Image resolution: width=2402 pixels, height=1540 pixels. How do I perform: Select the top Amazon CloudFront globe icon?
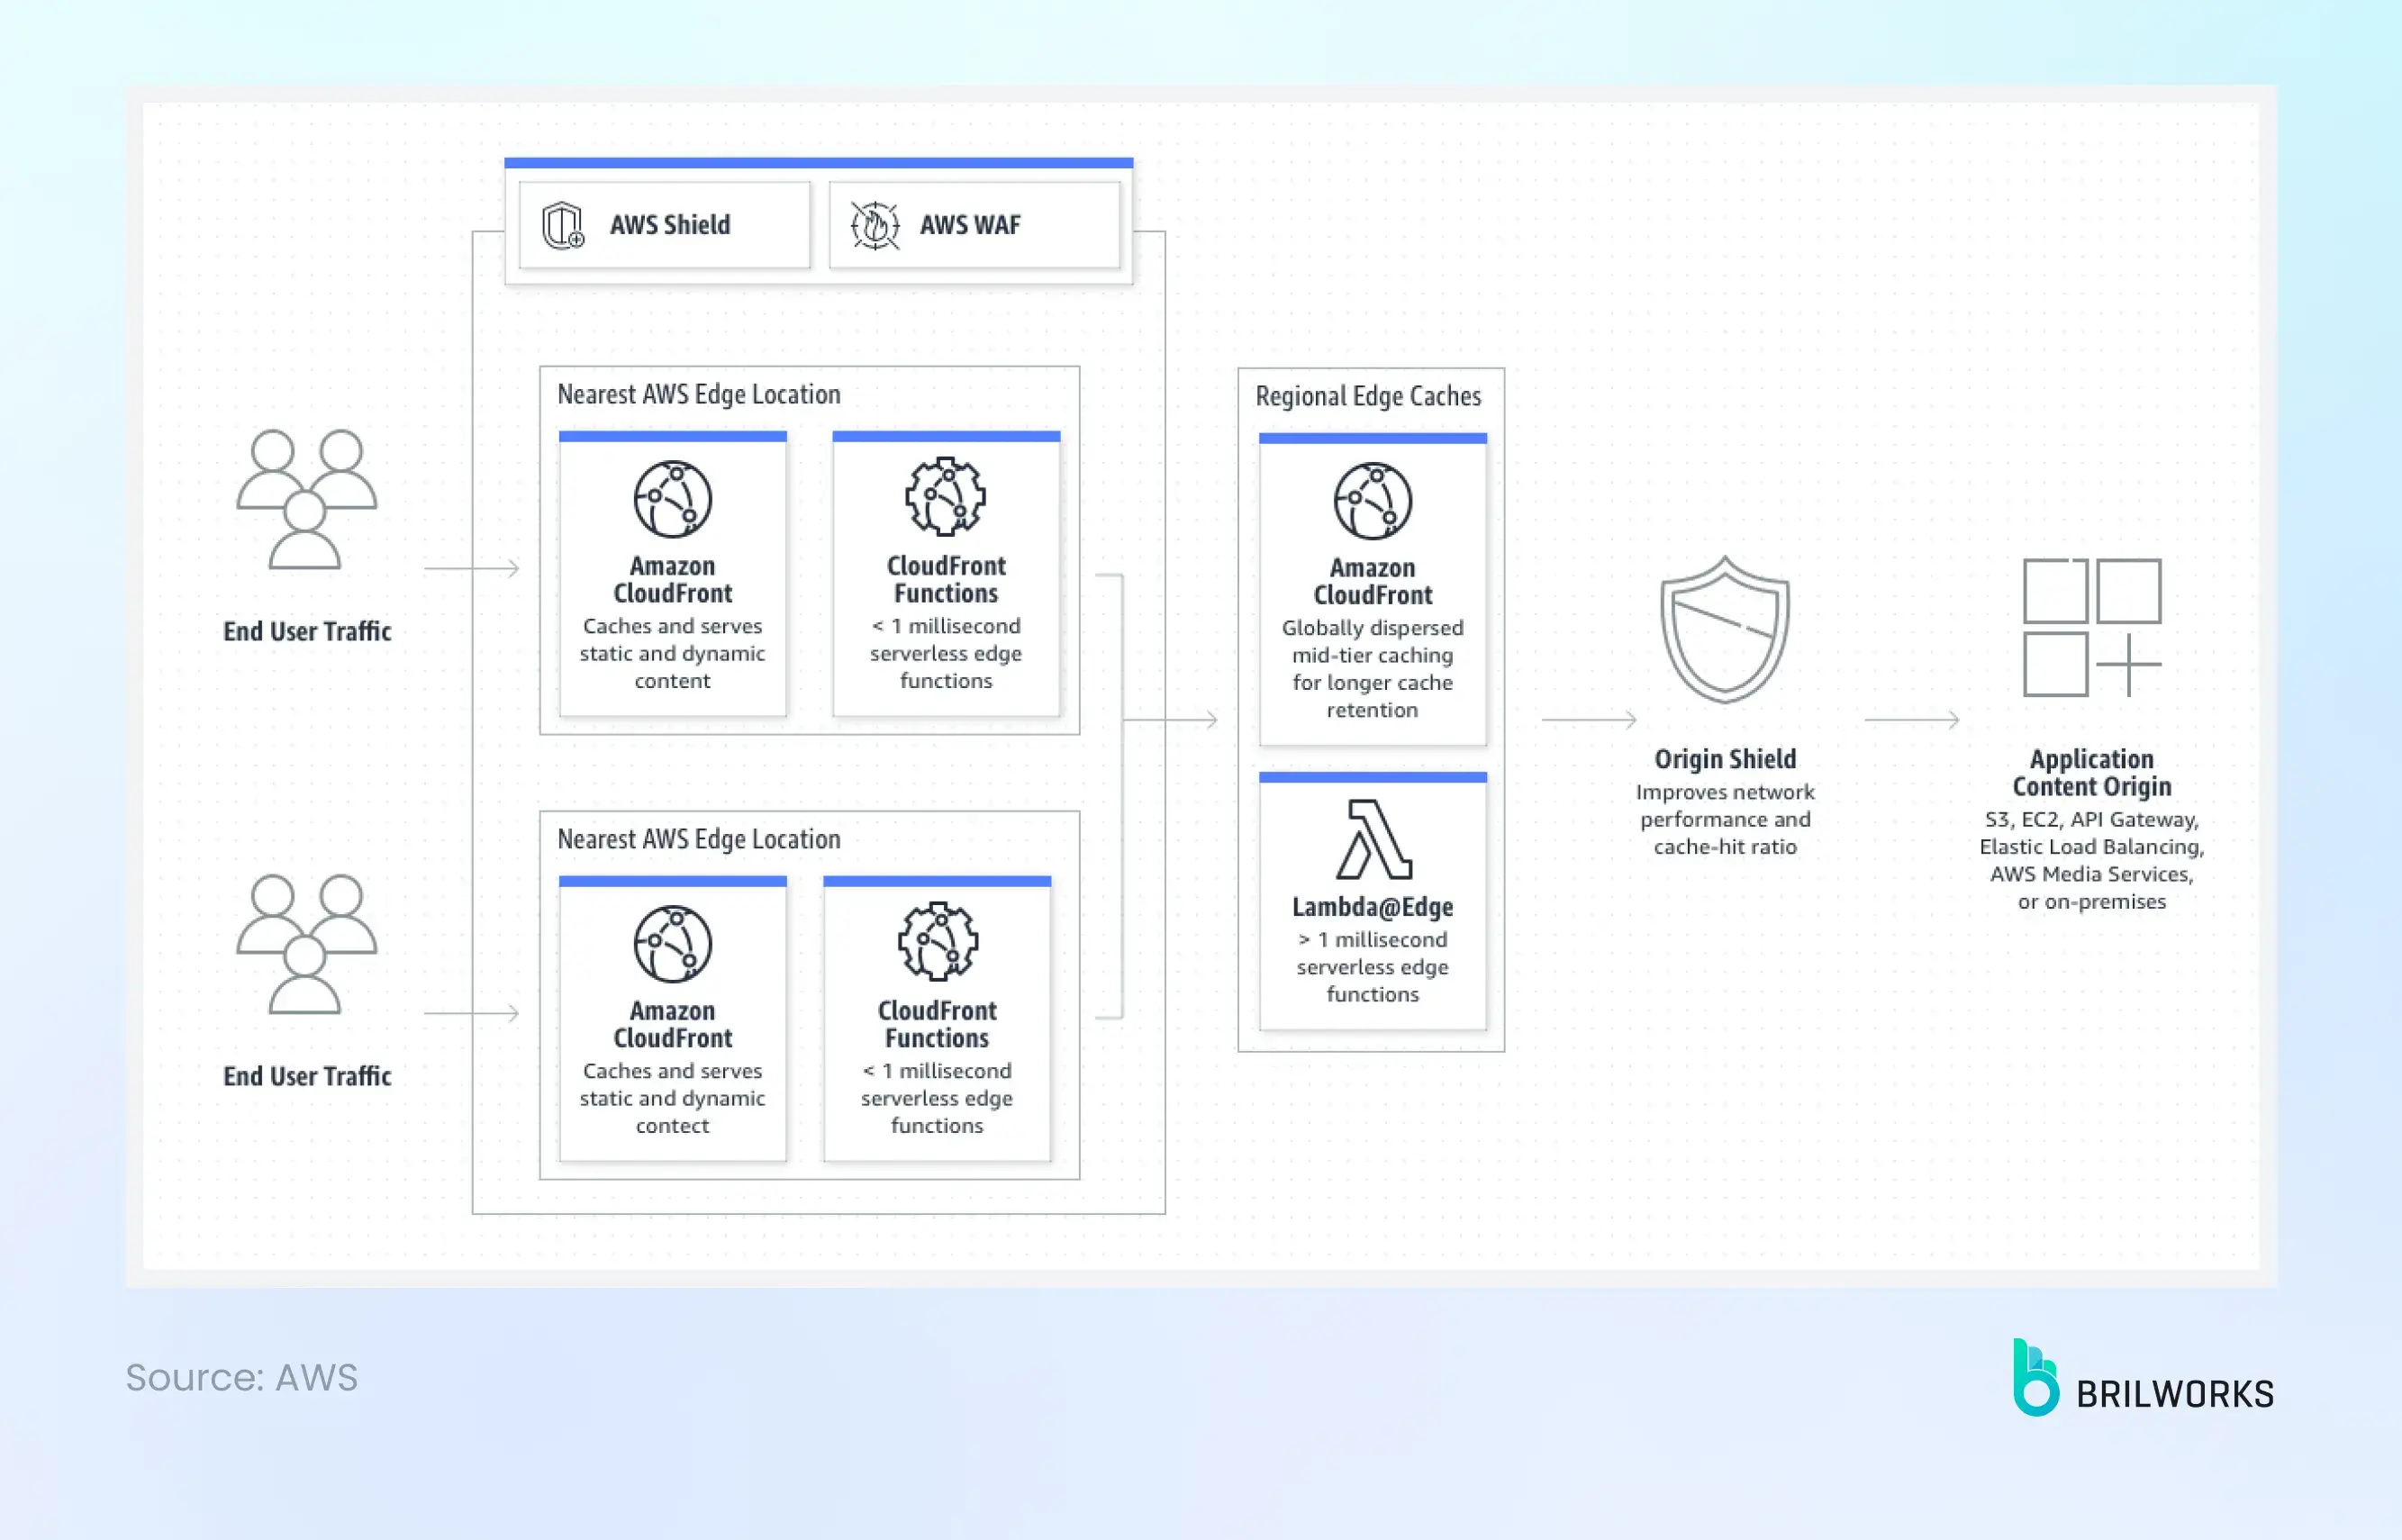[x=672, y=500]
